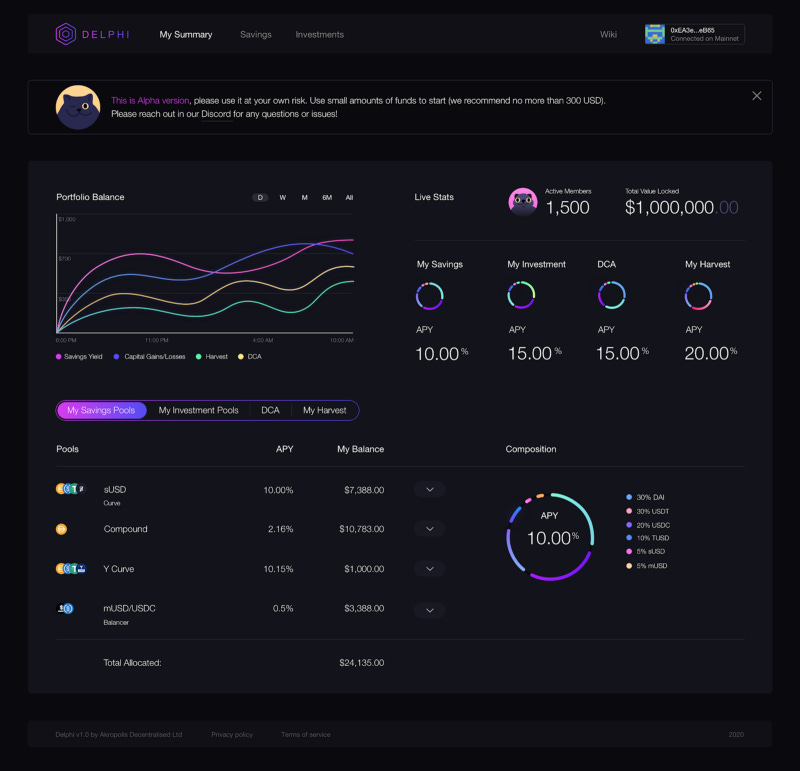Click the wallet pixel avatar icon
Screen dimensions: 800x771
pos(655,34)
